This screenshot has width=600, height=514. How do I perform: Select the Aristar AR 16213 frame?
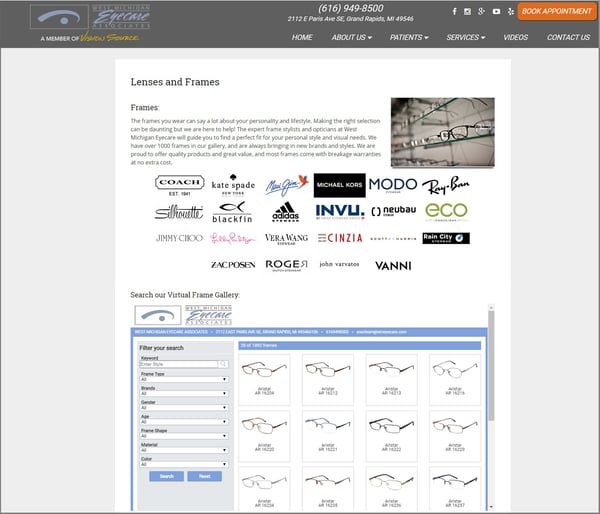tap(391, 380)
